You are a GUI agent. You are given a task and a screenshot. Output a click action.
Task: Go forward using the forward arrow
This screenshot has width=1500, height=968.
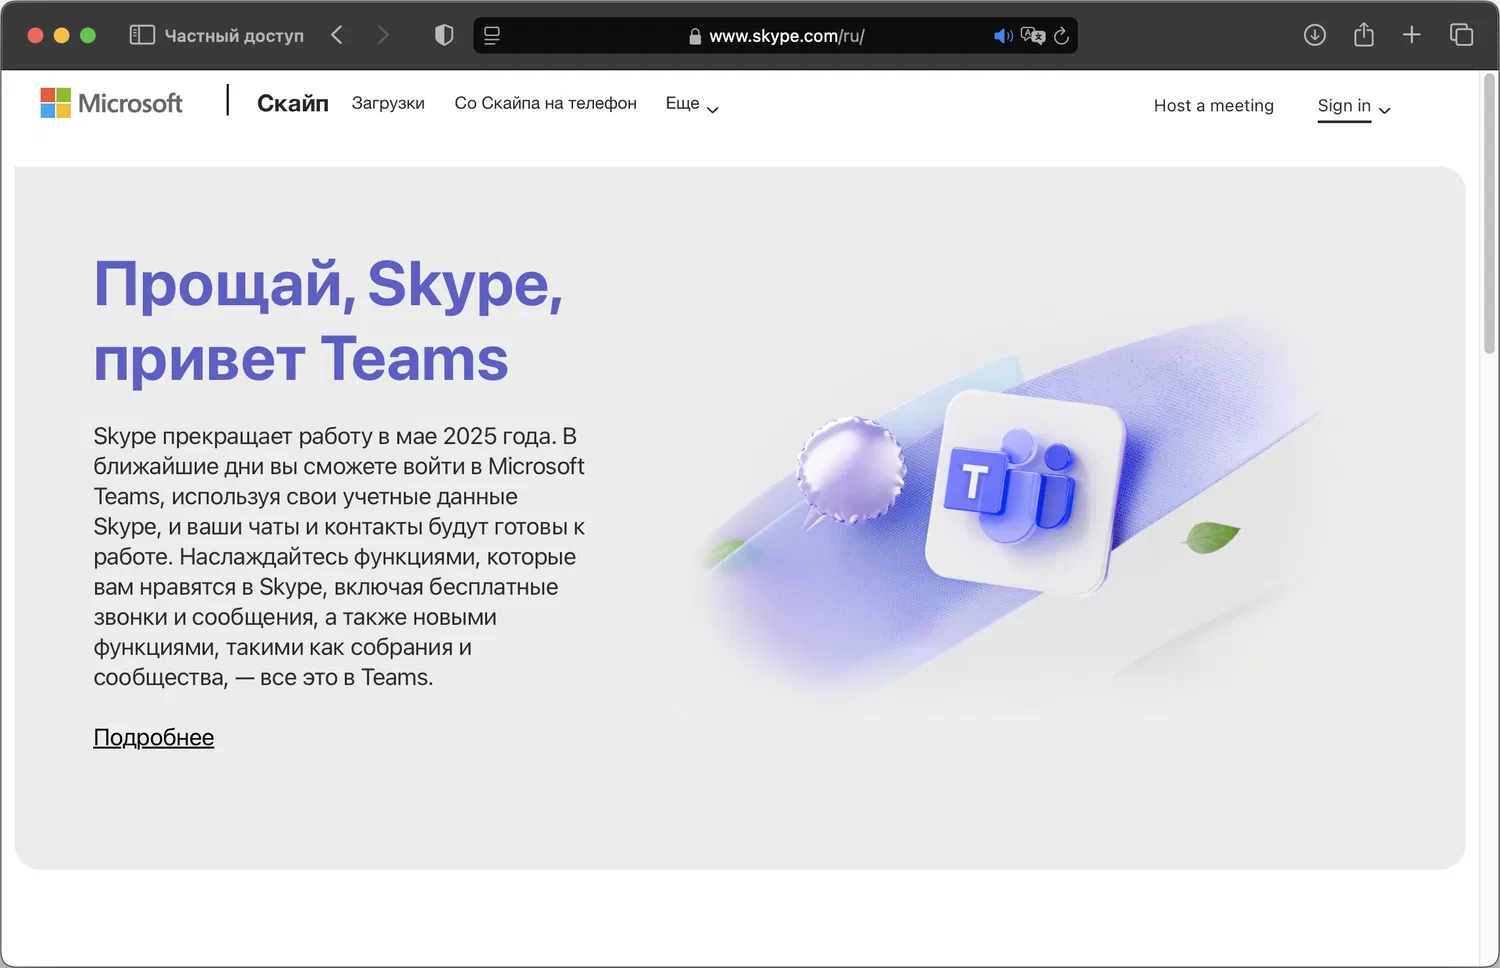coord(383,35)
